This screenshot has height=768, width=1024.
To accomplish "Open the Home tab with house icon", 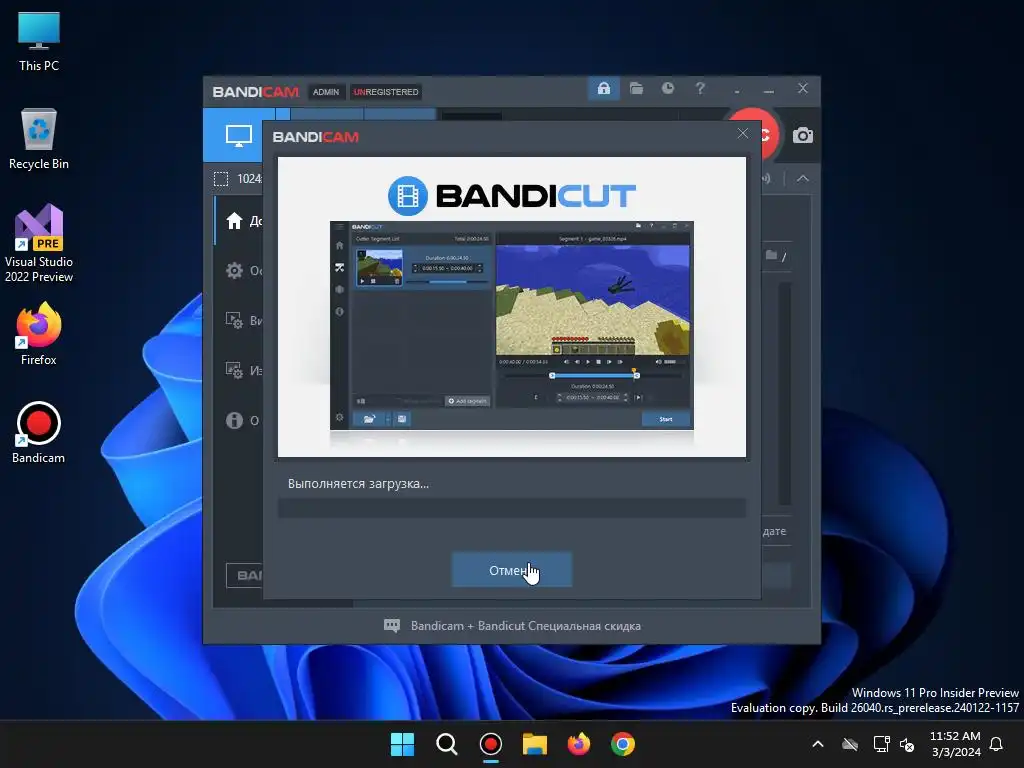I will pos(235,221).
